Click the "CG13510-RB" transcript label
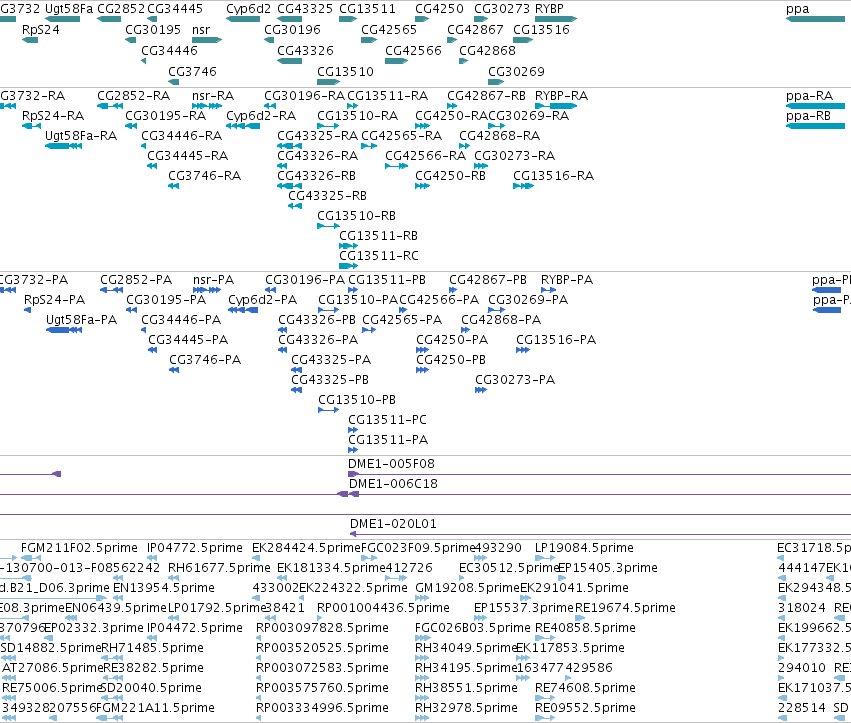Screen dimensions: 851x723 357,216
